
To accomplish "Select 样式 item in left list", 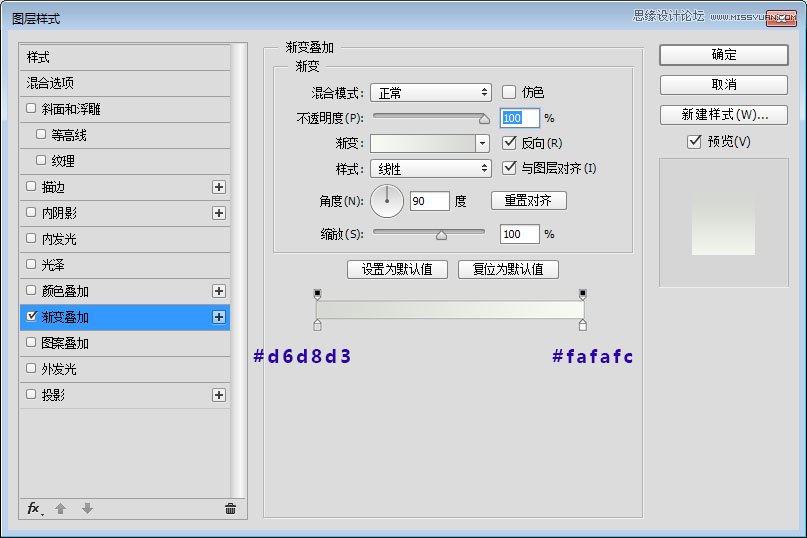I will click(x=125, y=57).
